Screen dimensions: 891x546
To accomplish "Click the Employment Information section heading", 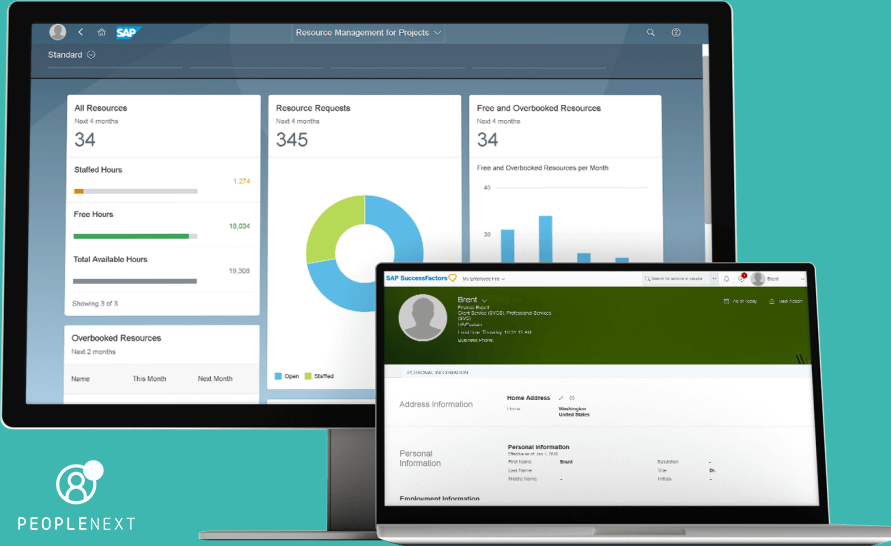I will click(x=439, y=498).
